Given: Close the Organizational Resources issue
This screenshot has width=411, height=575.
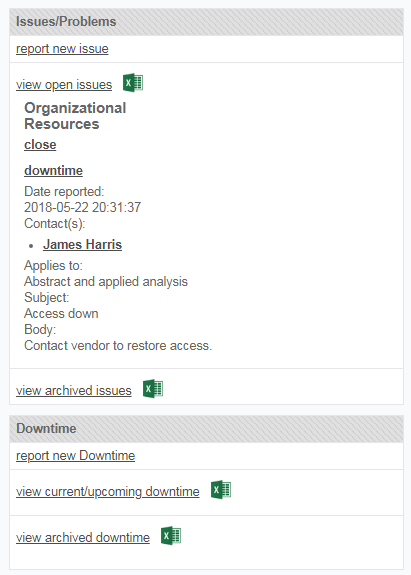Looking at the screenshot, I should [40, 144].
